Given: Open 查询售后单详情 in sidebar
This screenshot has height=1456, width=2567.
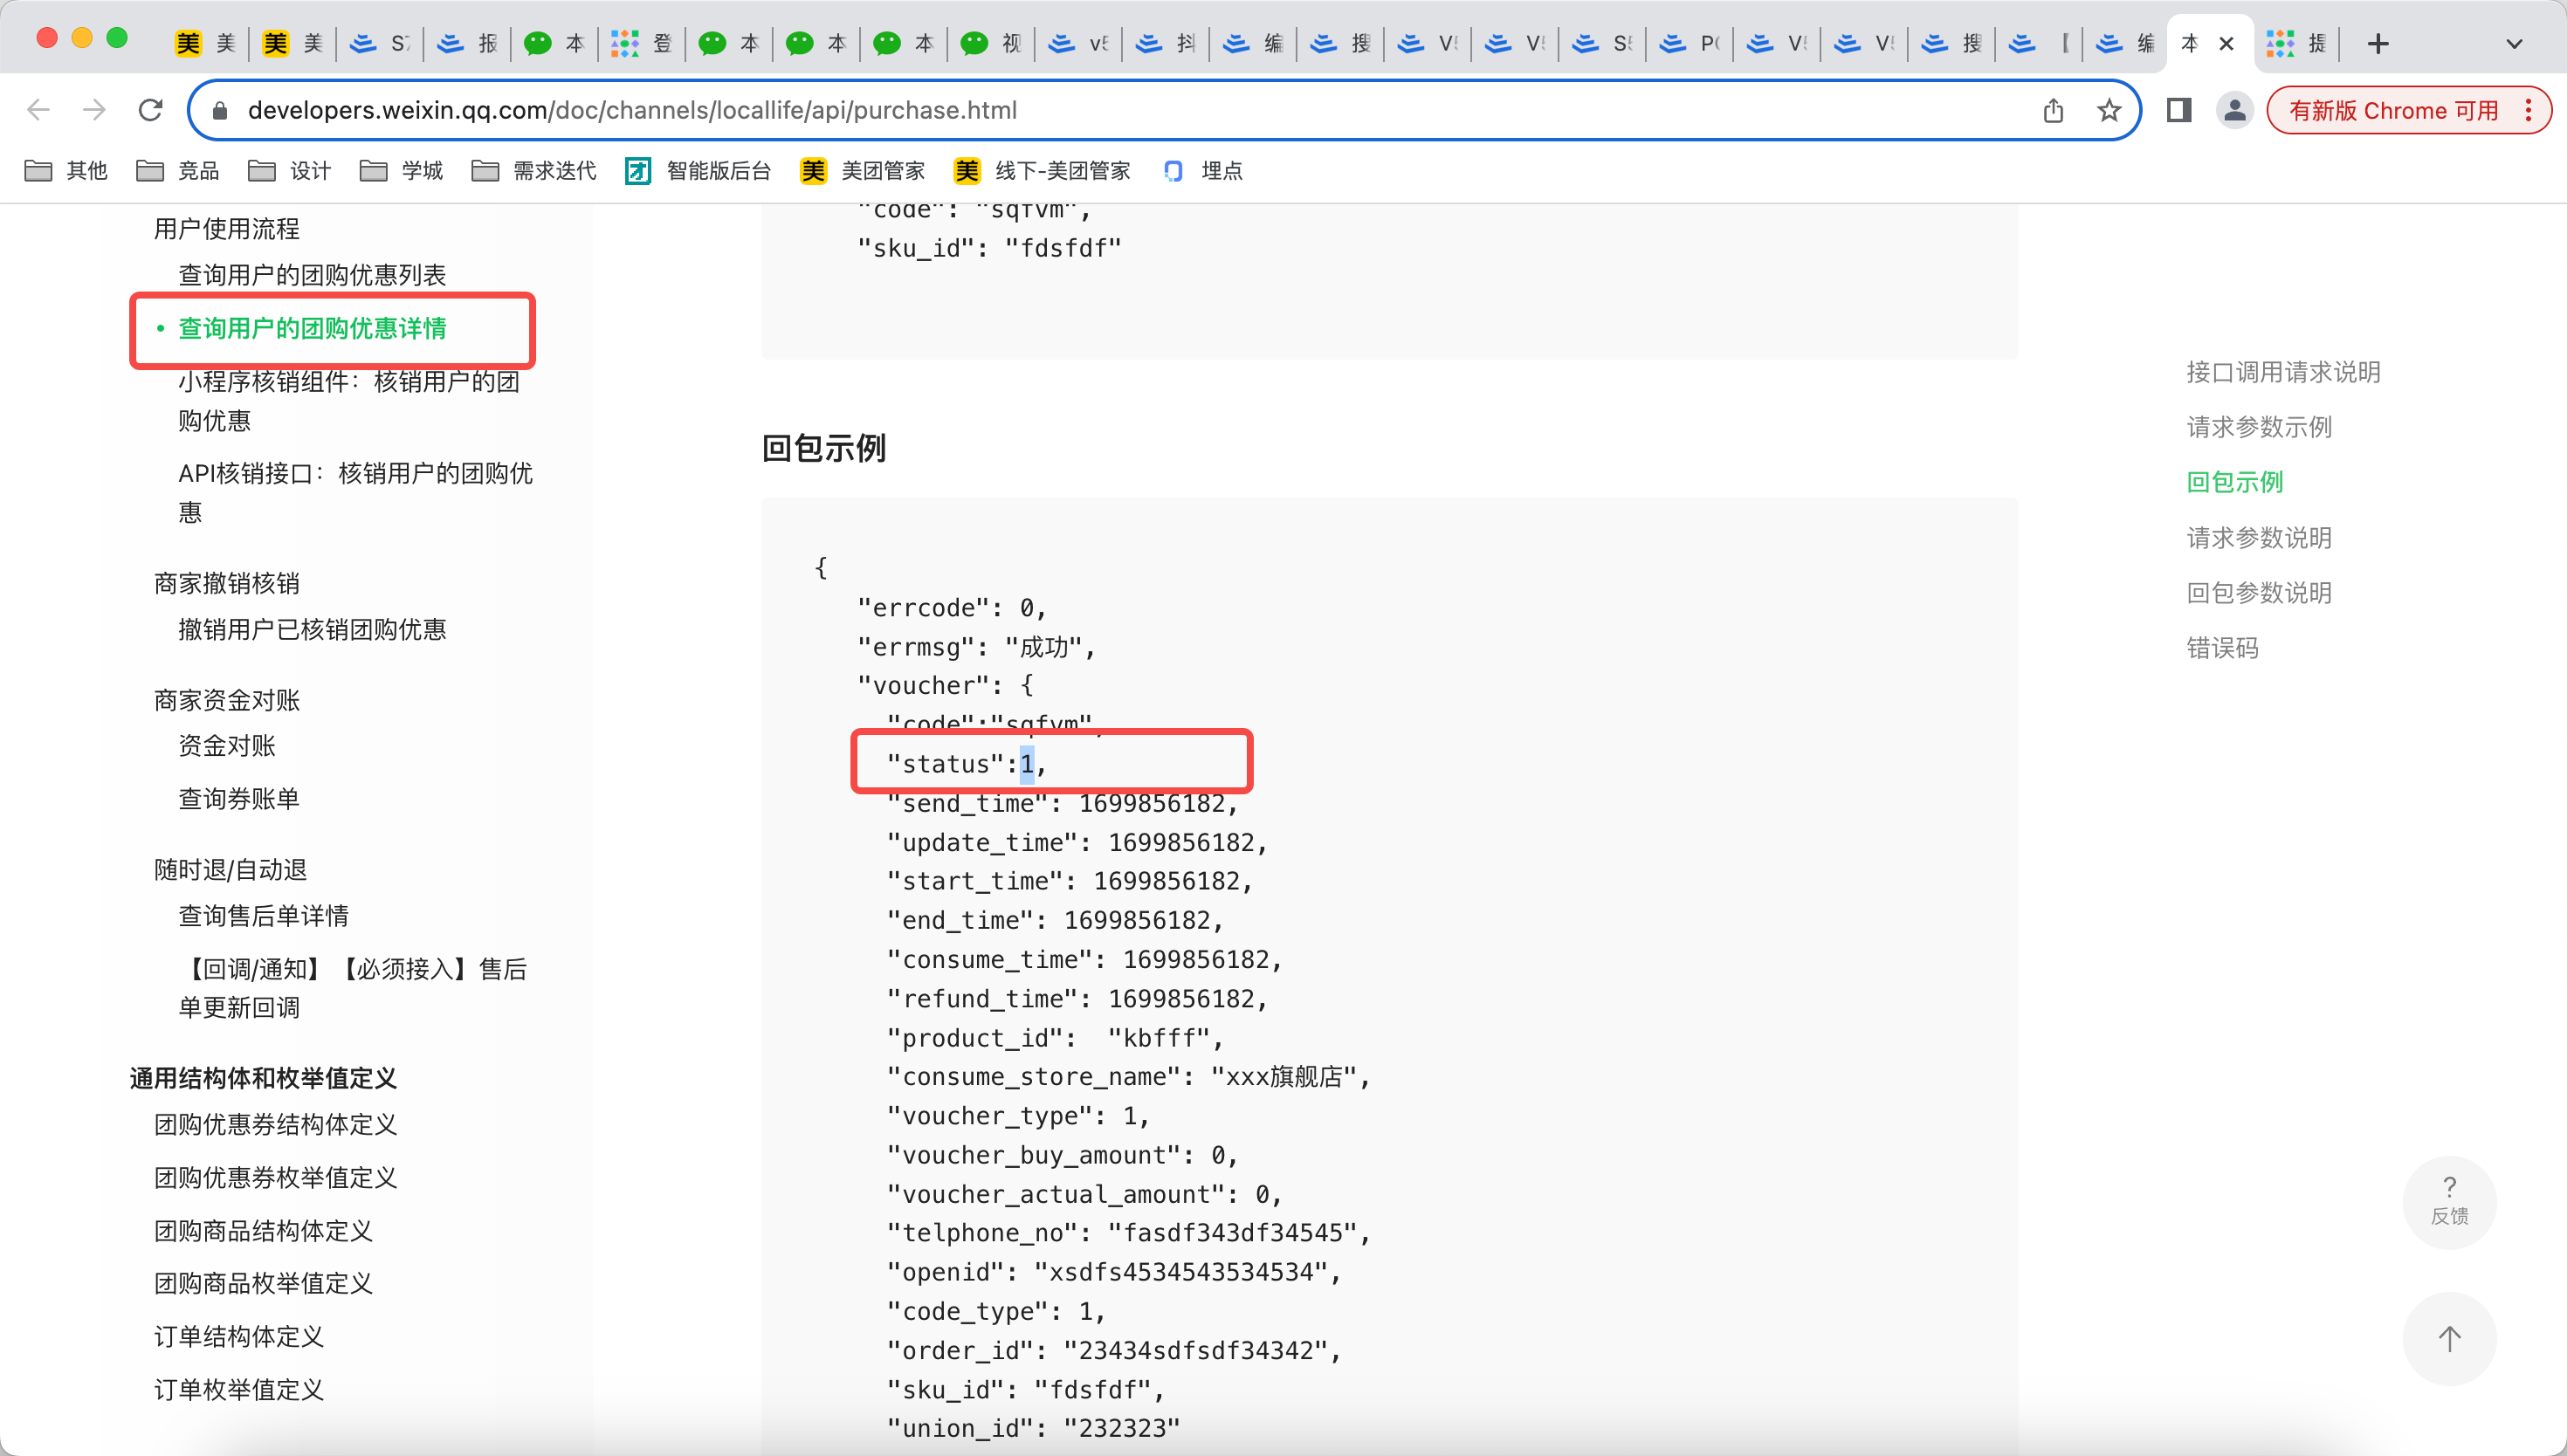Looking at the screenshot, I should pos(263,916).
